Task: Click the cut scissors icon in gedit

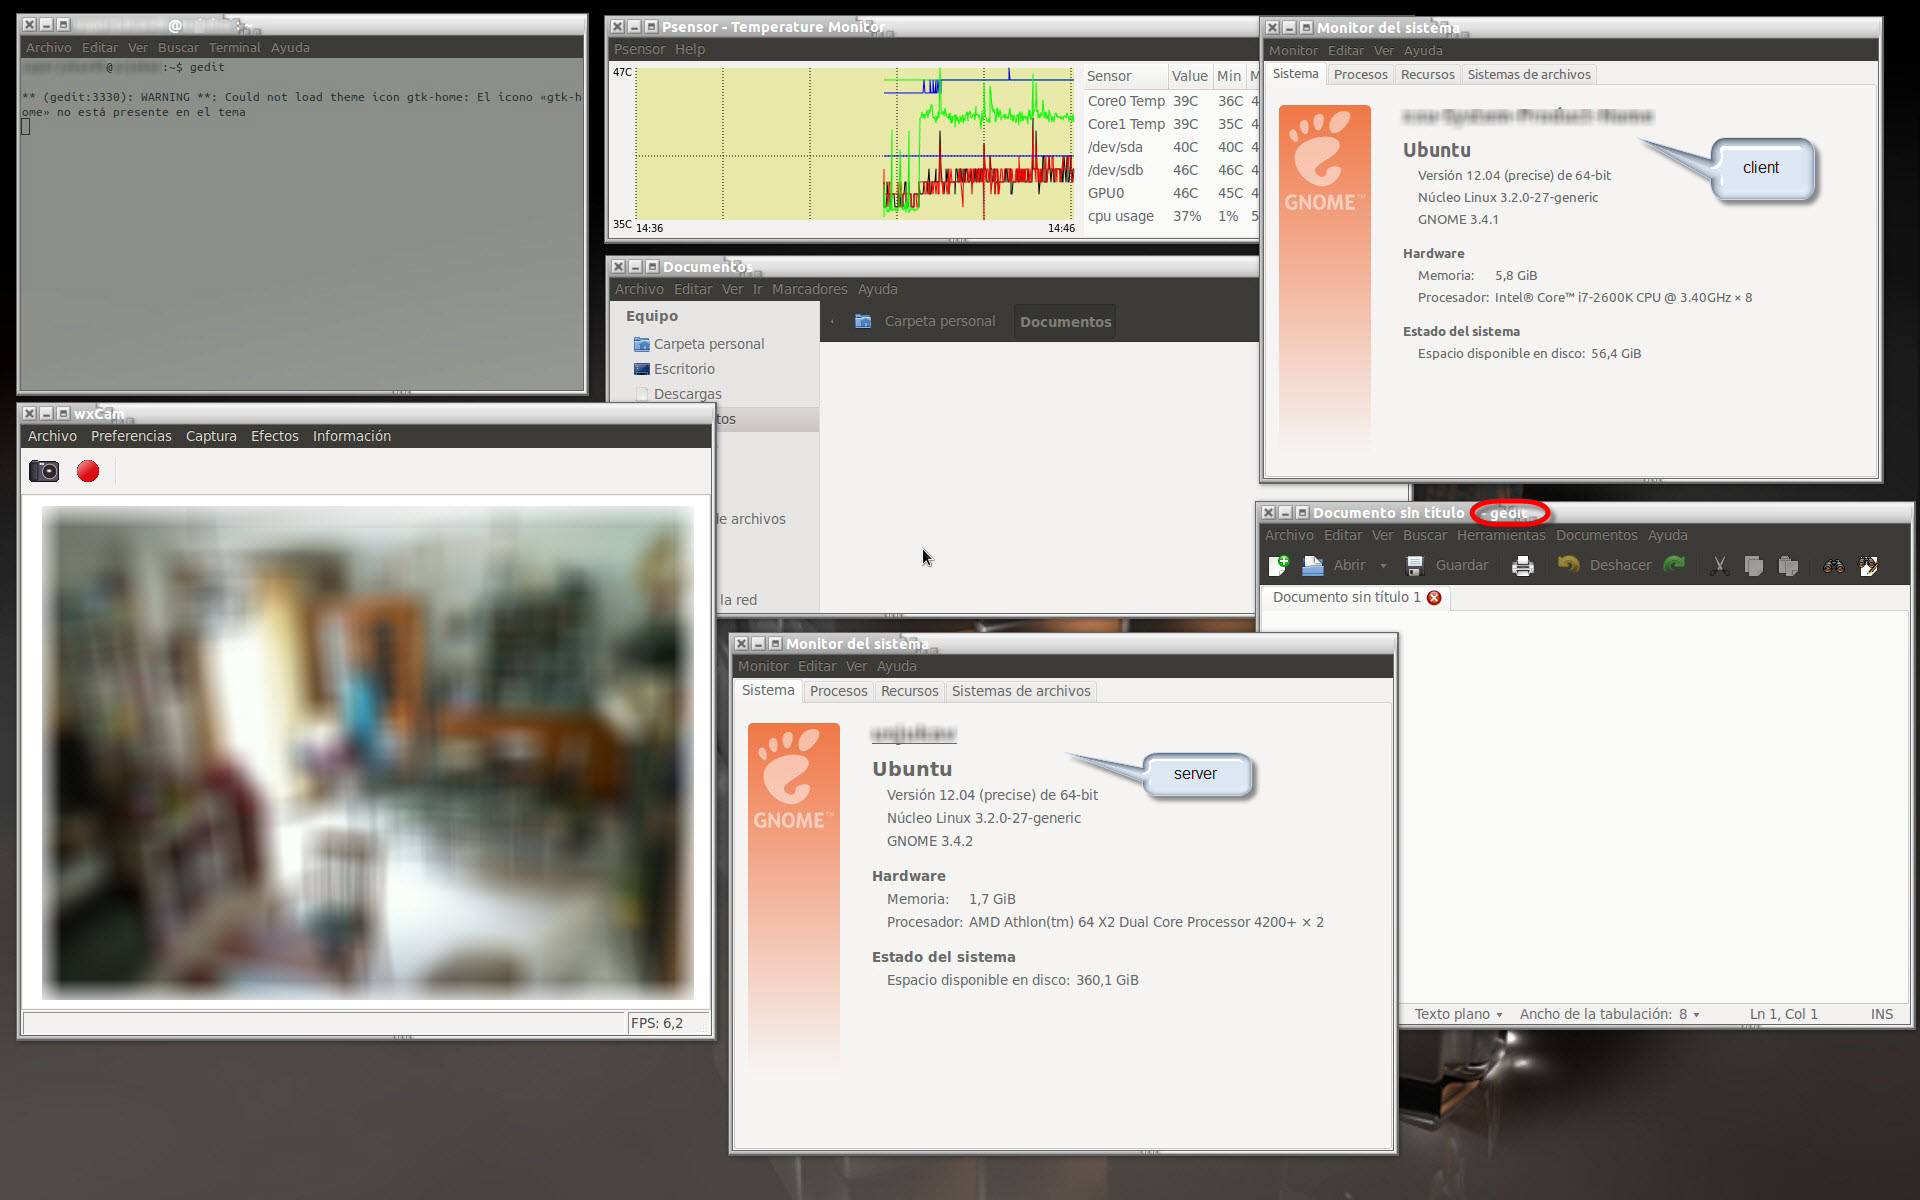Action: click(1719, 566)
